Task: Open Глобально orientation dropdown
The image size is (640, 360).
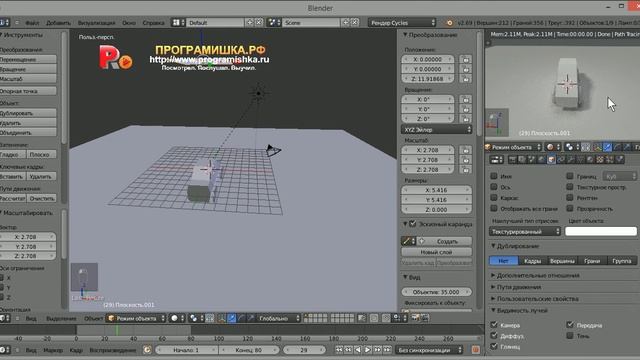Action: 279,318
